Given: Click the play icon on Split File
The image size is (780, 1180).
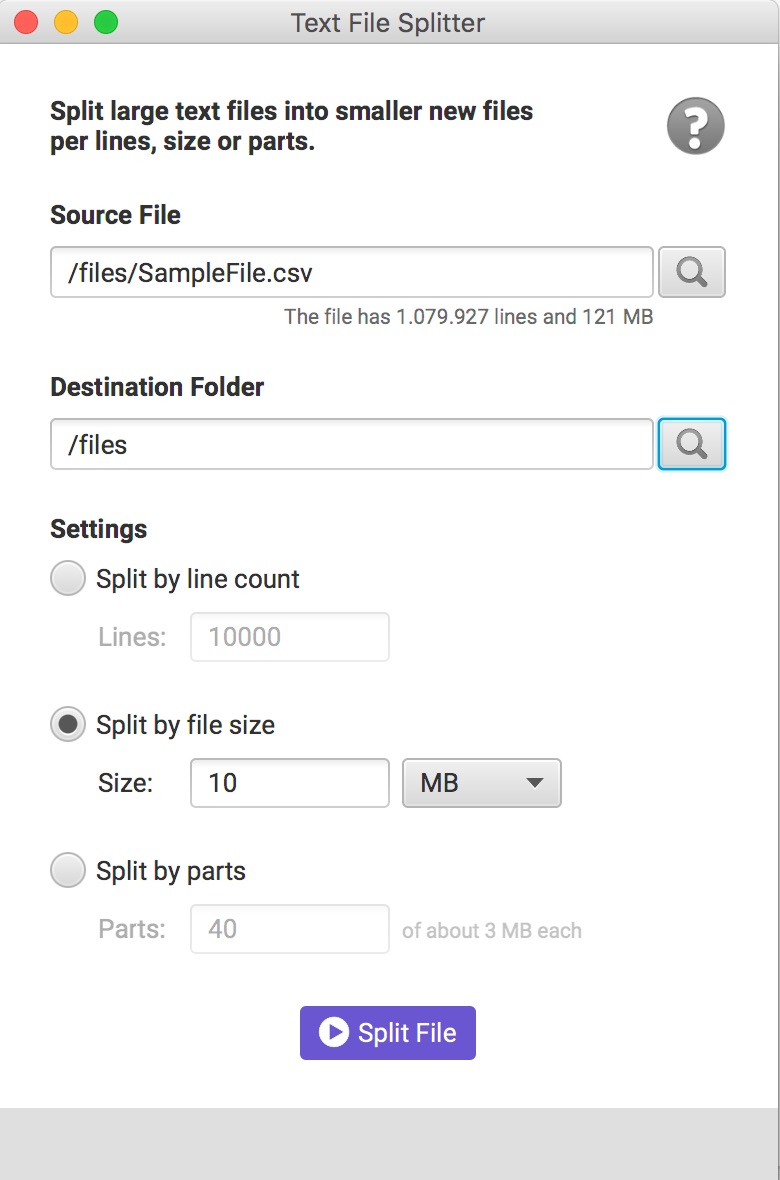Looking at the screenshot, I should 333,1033.
